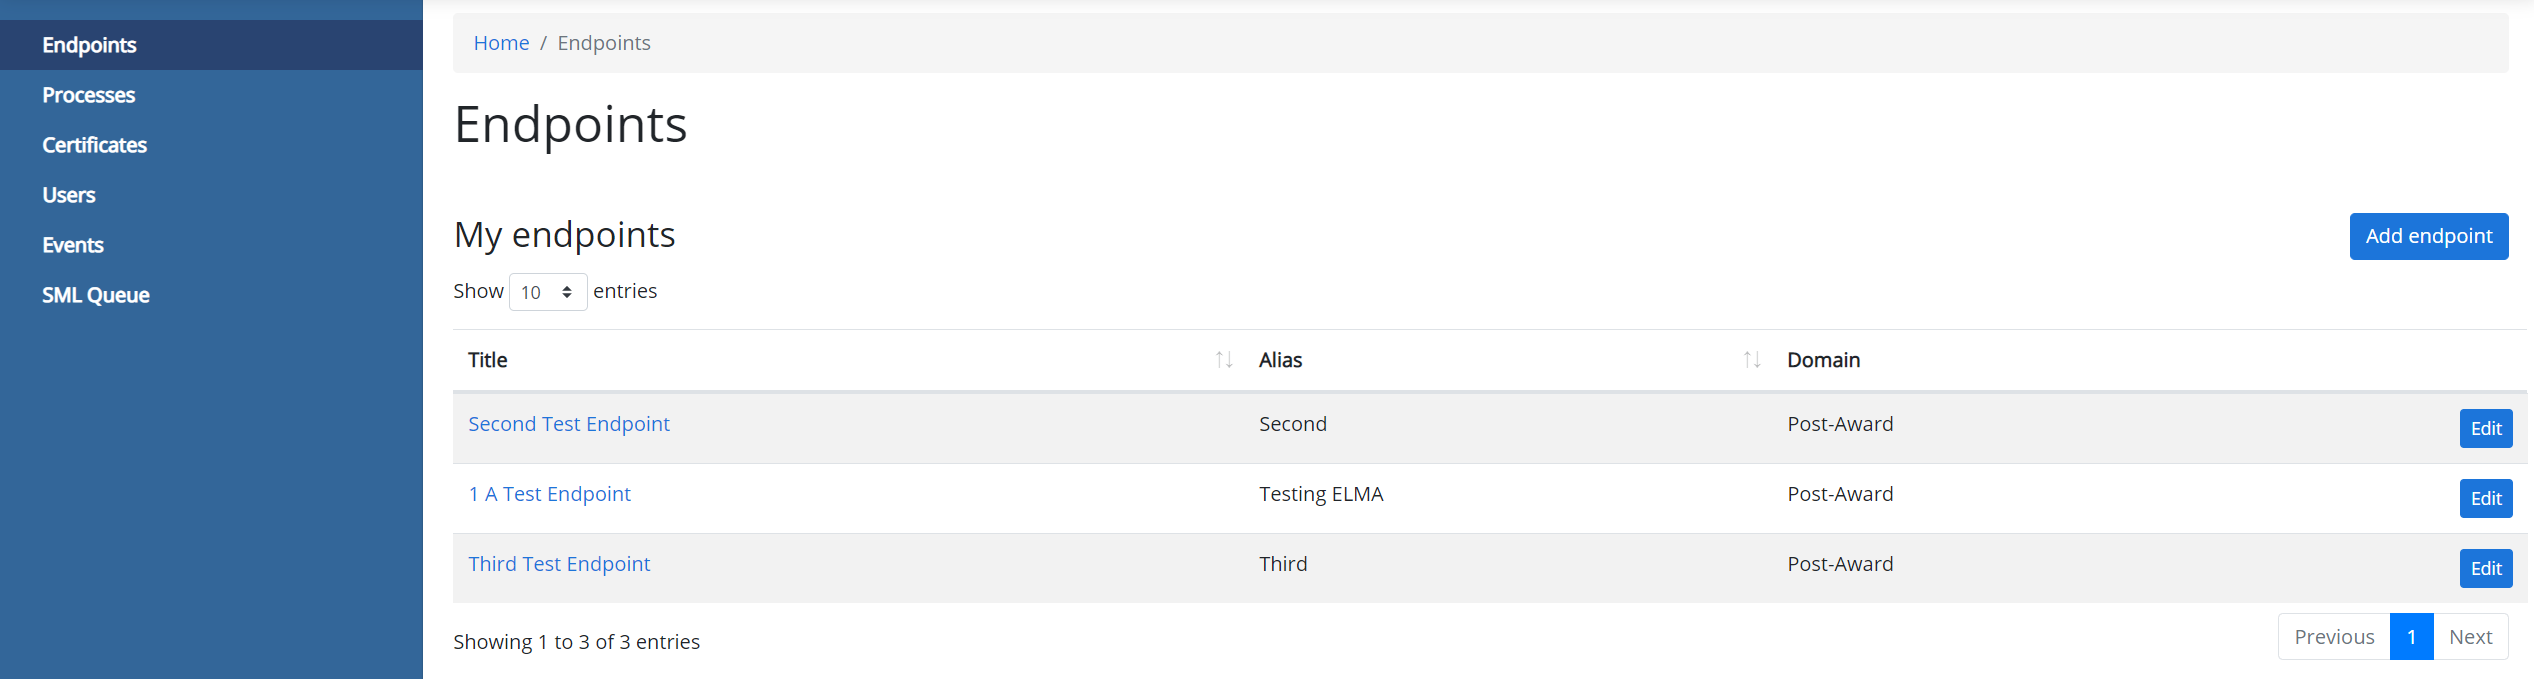The width and height of the screenshot is (2534, 679).
Task: Open the Second Test Endpoint link
Action: [x=569, y=424]
